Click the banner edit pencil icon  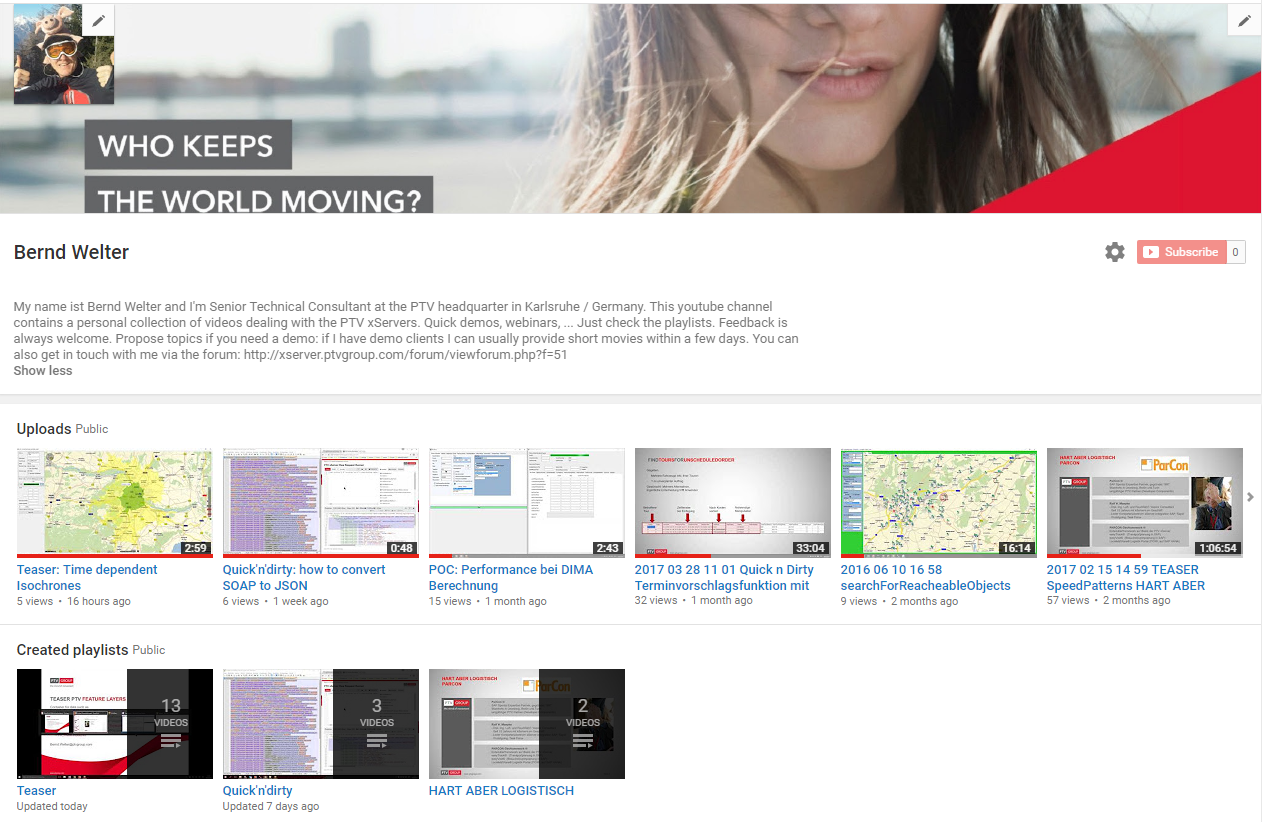pyautogui.click(x=1244, y=20)
